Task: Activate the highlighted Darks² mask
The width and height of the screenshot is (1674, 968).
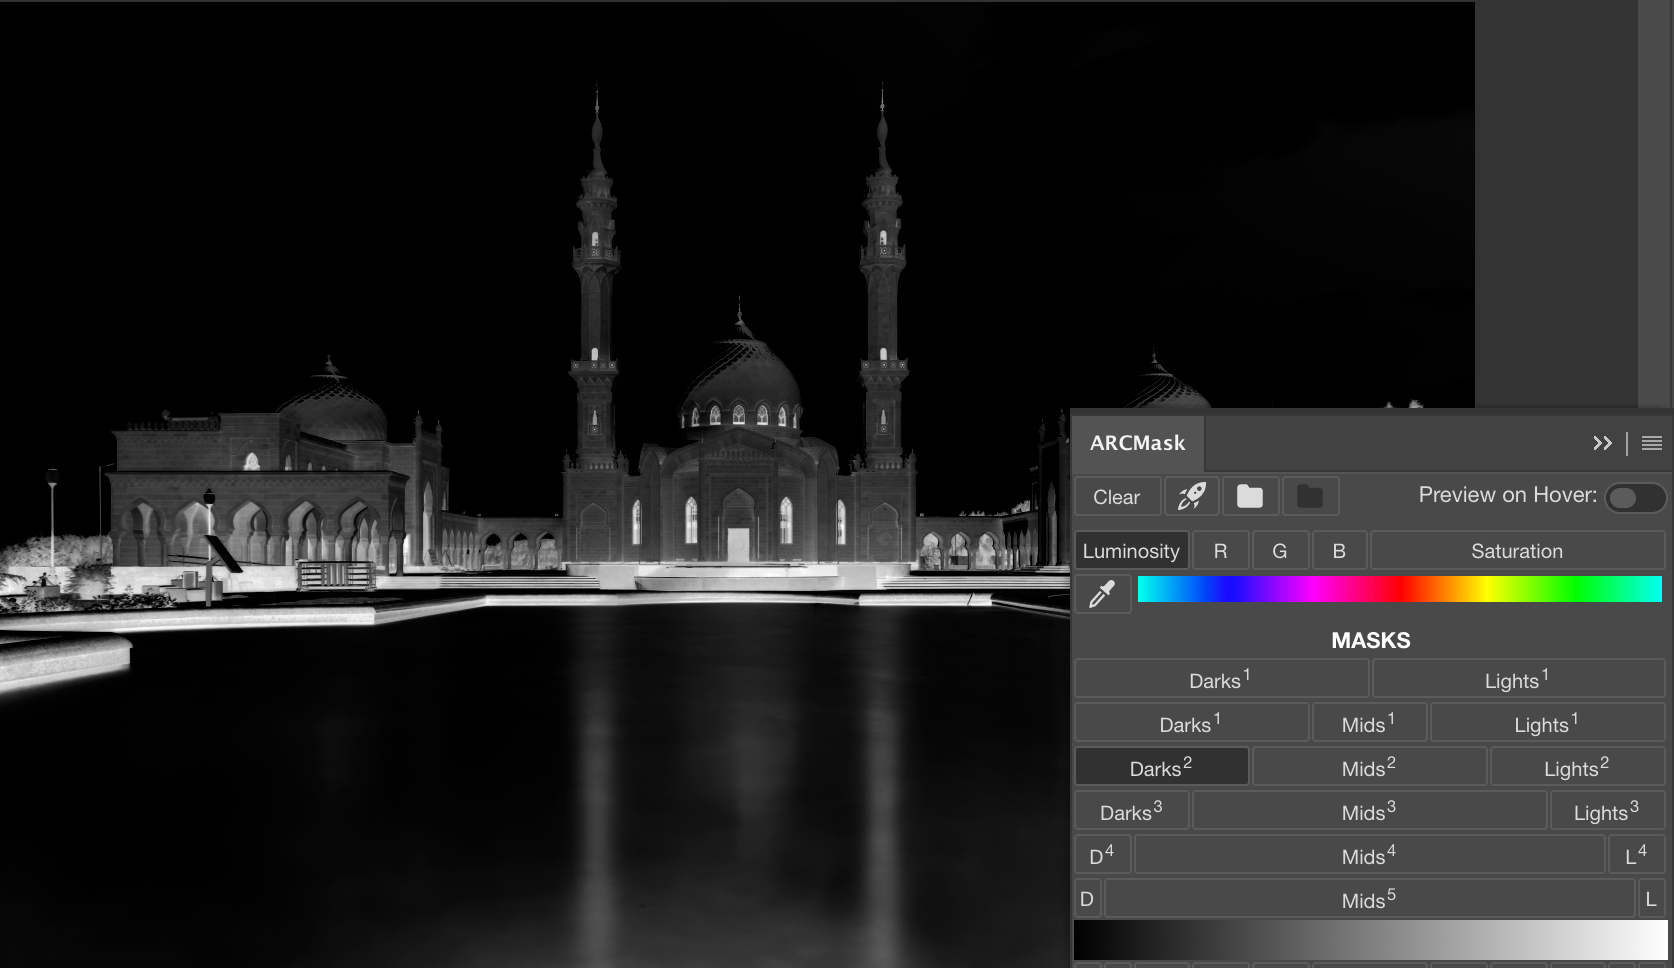Action: 1161,766
